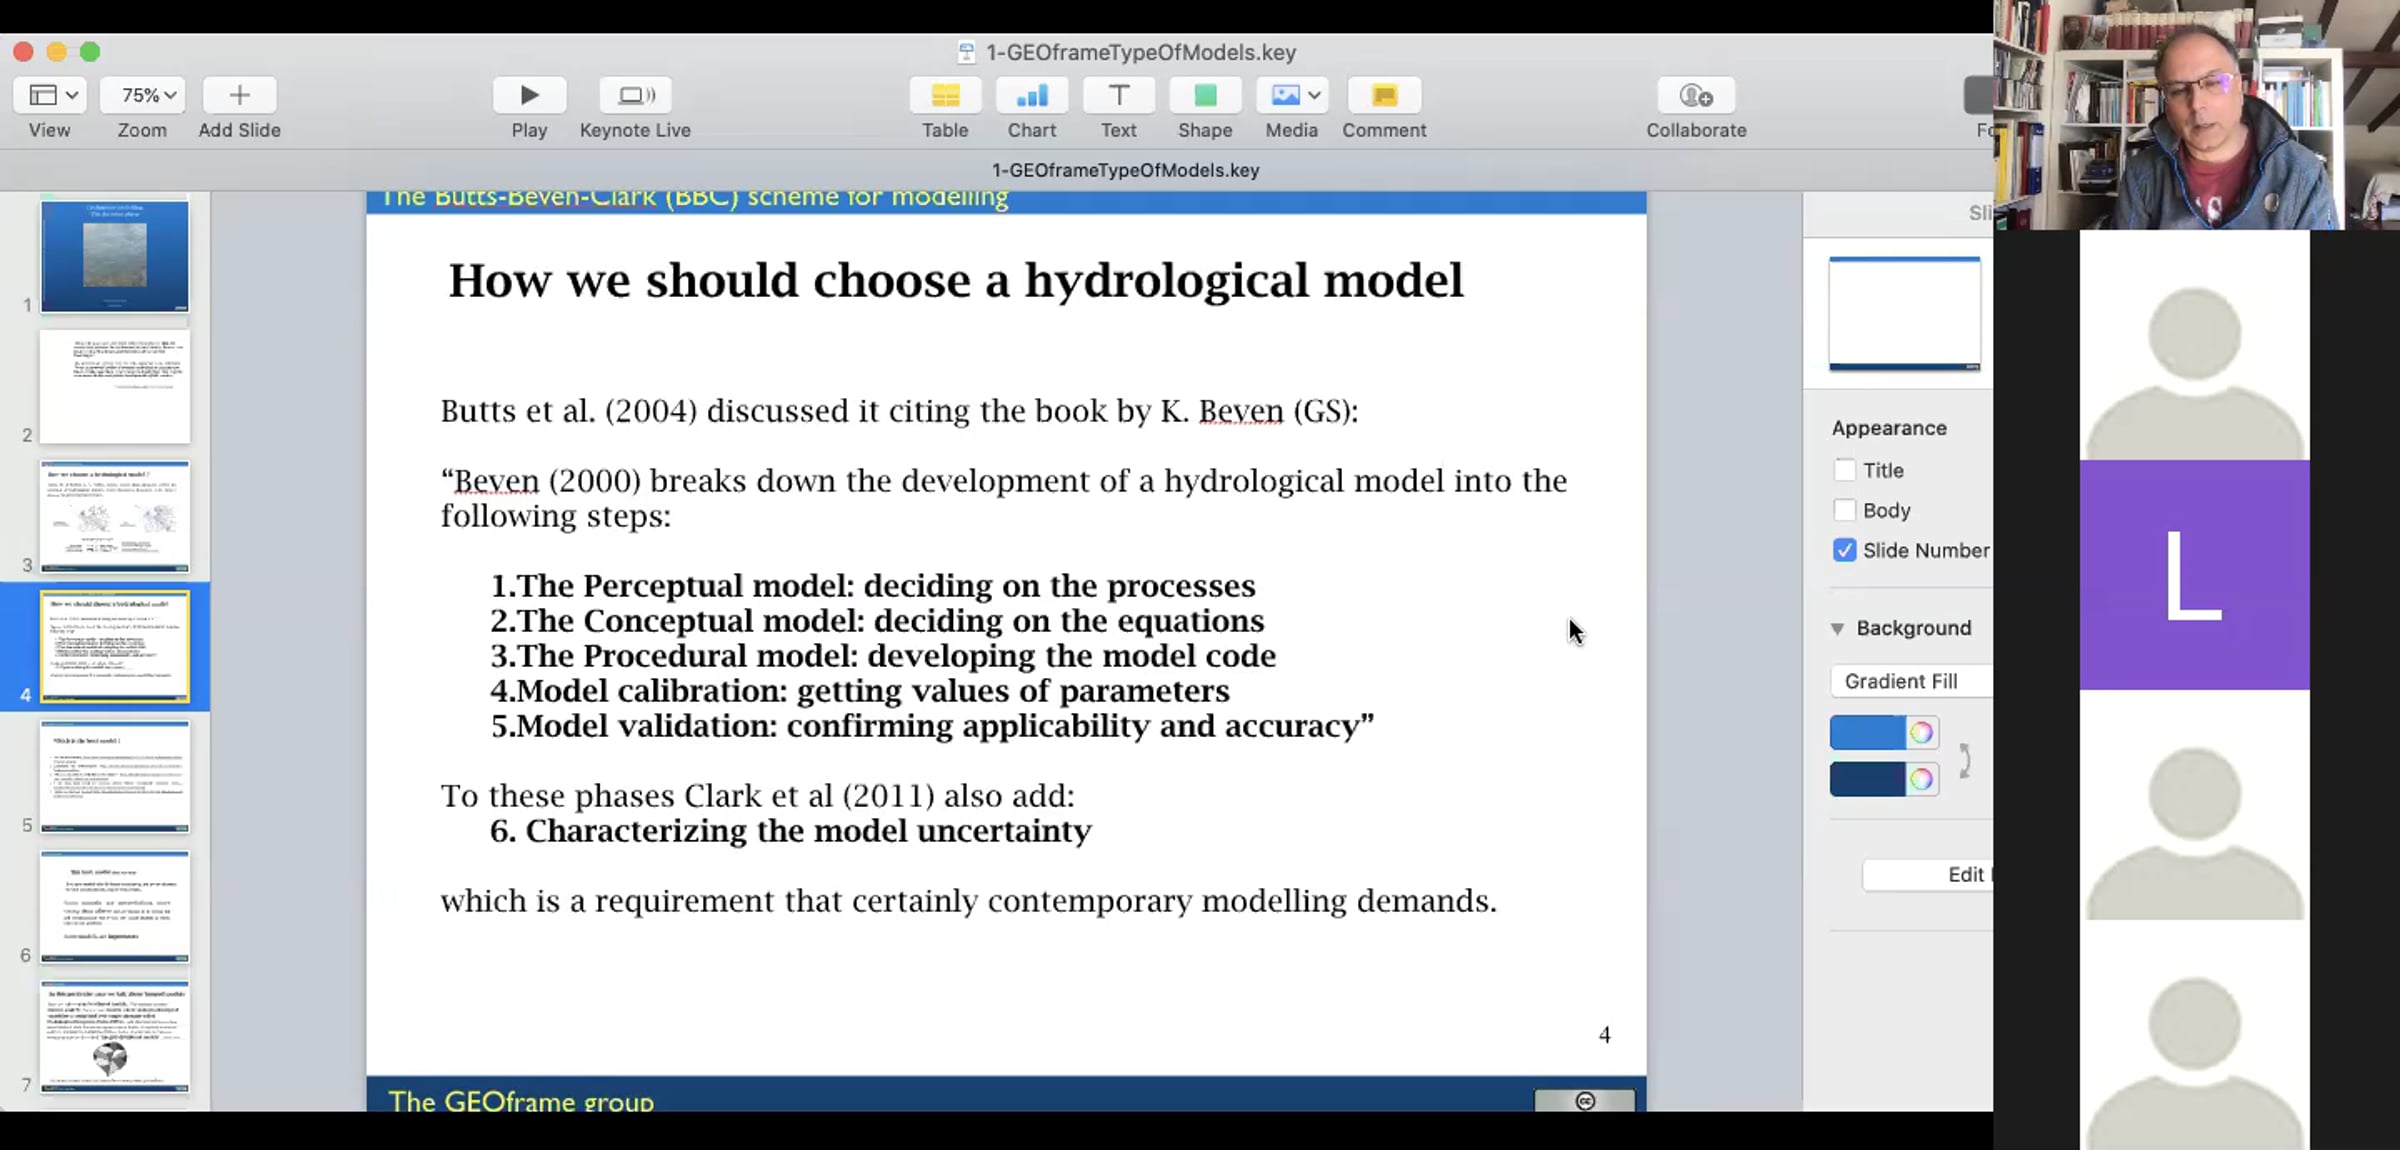Click the 'Butts et al. (2004)' sentence
The height and width of the screenshot is (1150, 2400).
[900, 411]
